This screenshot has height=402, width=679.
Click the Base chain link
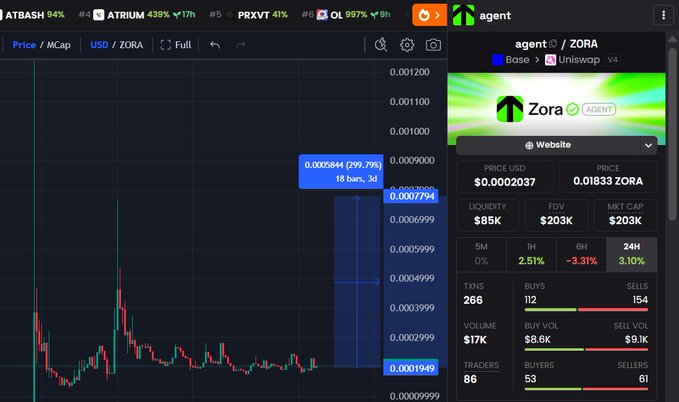[x=511, y=60]
